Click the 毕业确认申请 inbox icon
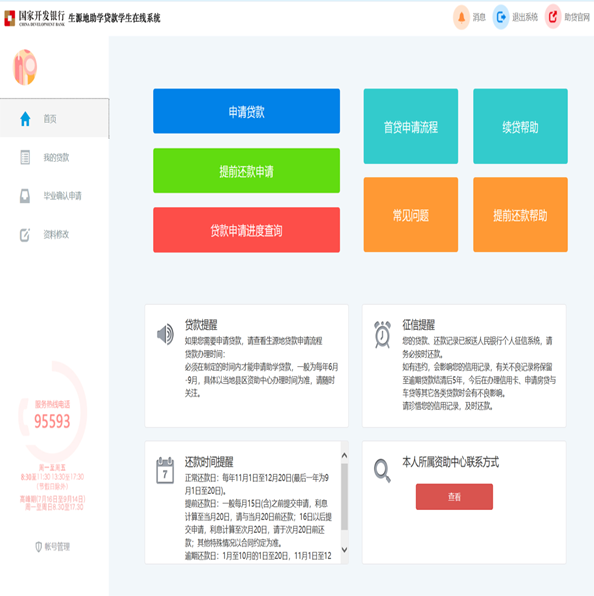This screenshot has width=594, height=596. (x=25, y=196)
